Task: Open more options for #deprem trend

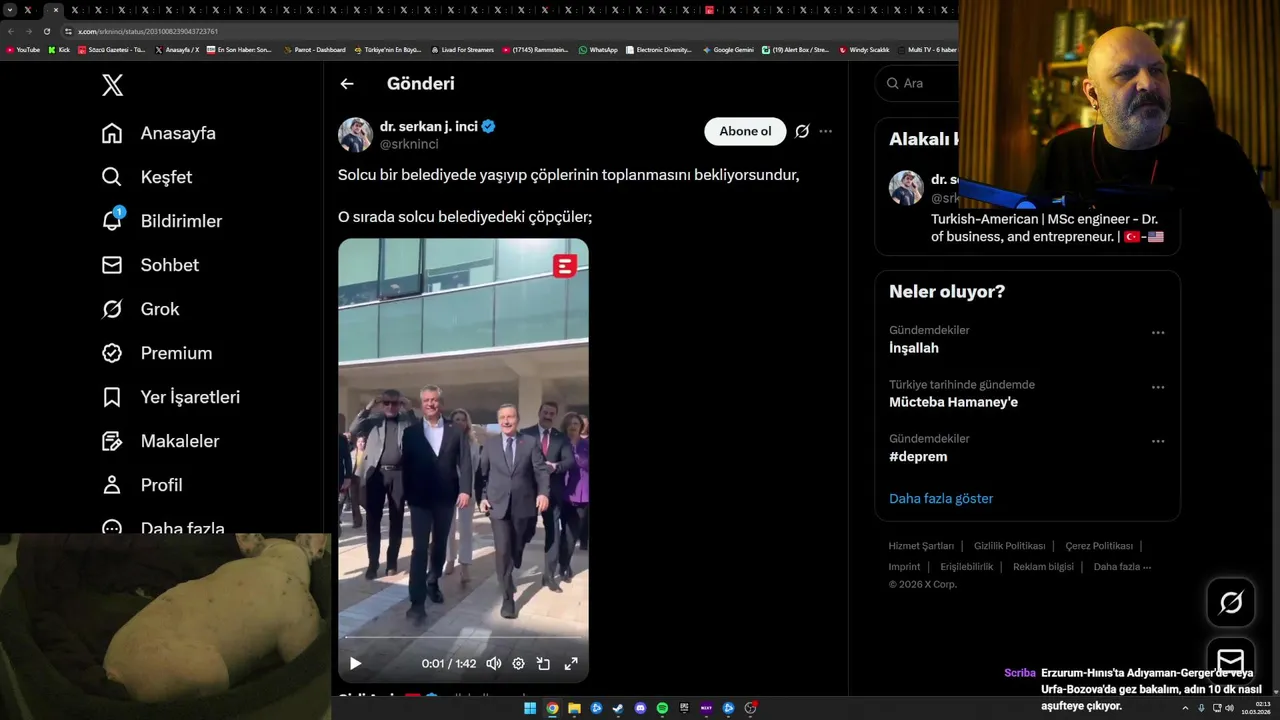Action: pos(1158,441)
